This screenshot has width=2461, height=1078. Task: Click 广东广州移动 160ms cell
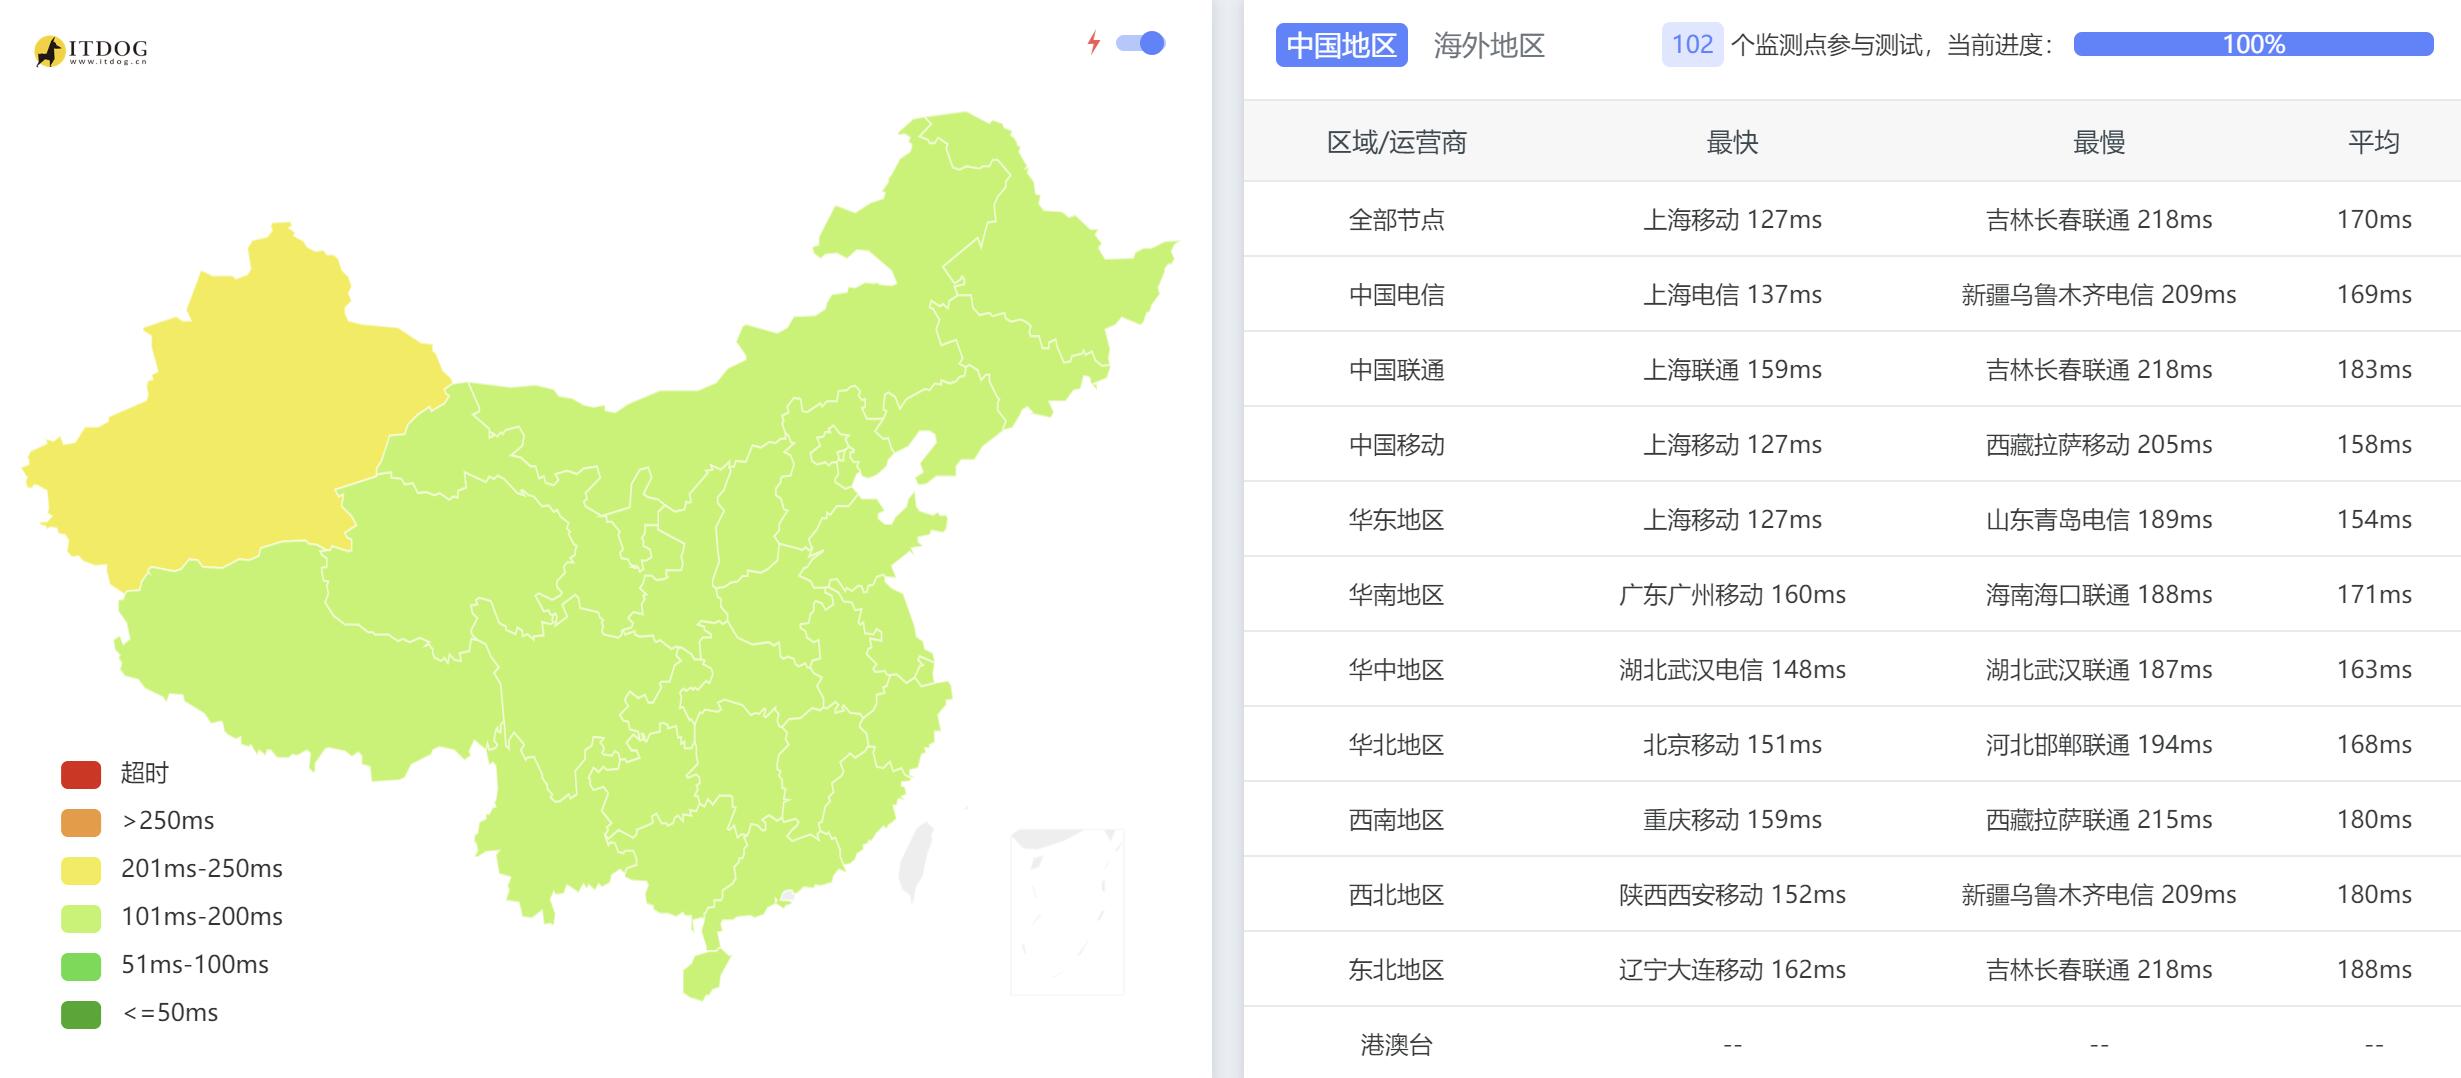pos(1732,594)
